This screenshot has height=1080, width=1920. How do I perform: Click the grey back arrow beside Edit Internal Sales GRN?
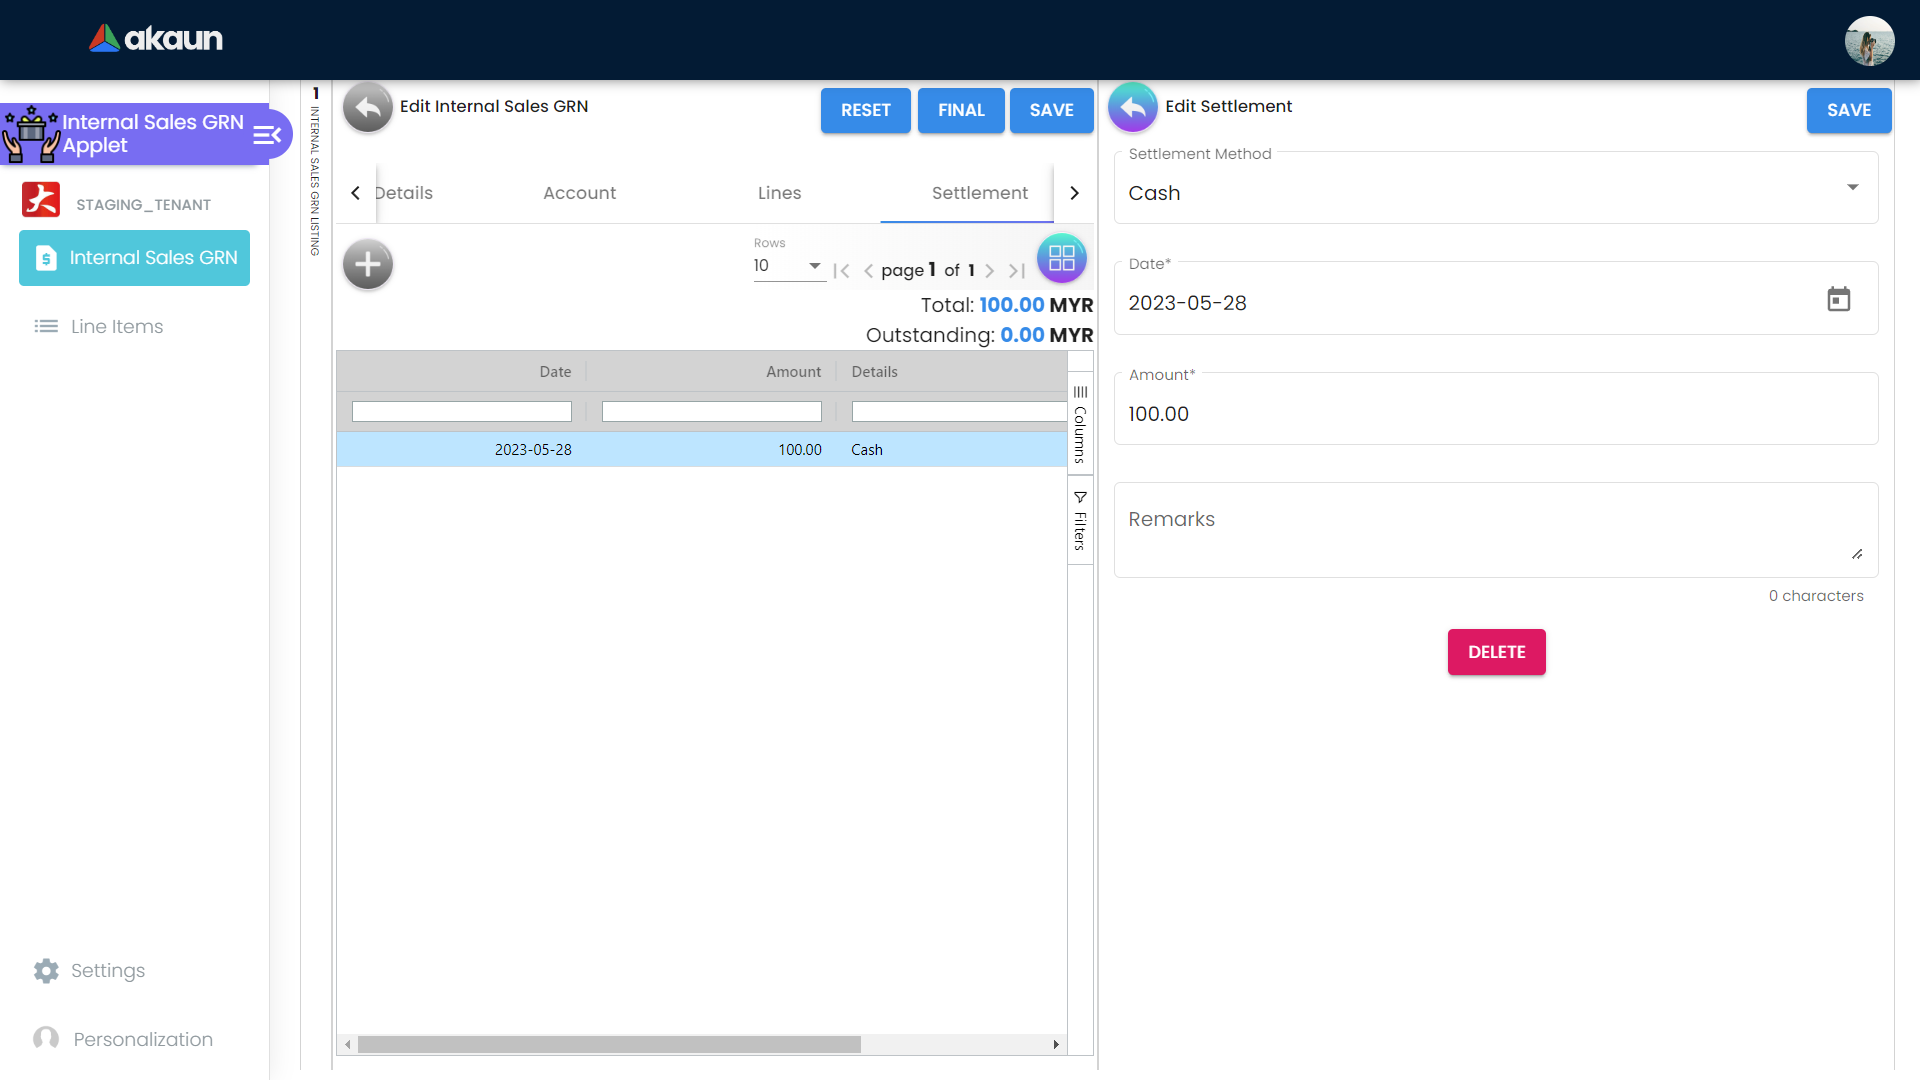point(367,107)
